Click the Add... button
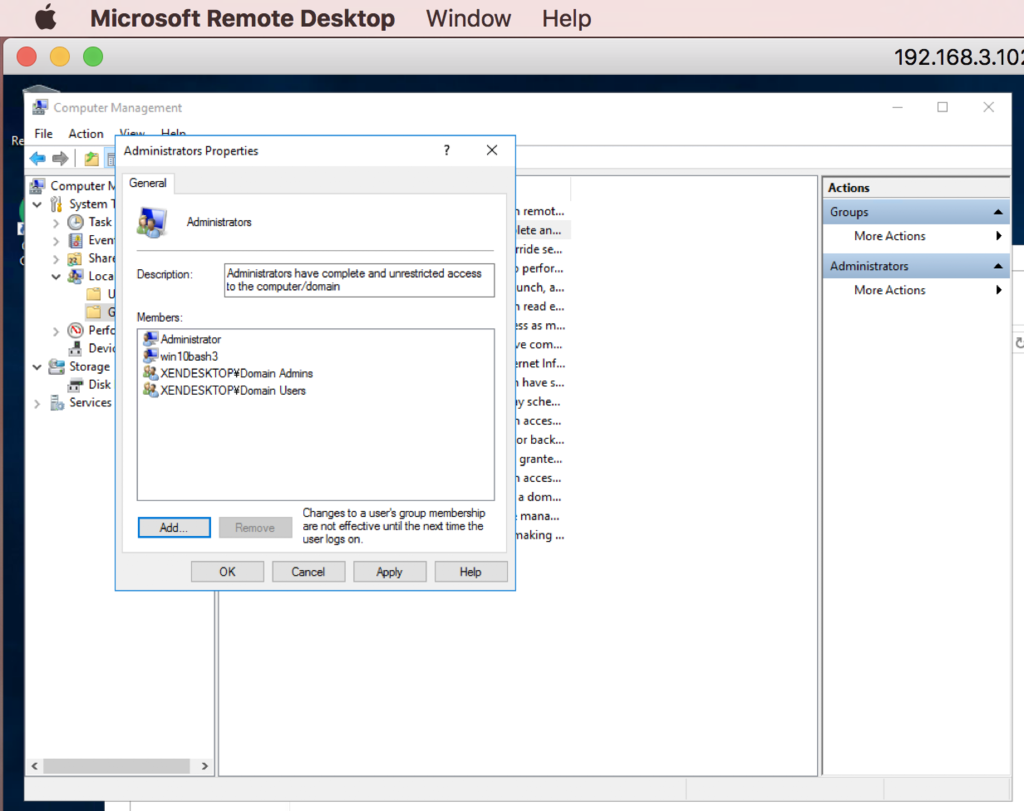The width and height of the screenshot is (1024, 811). pyautogui.click(x=174, y=527)
